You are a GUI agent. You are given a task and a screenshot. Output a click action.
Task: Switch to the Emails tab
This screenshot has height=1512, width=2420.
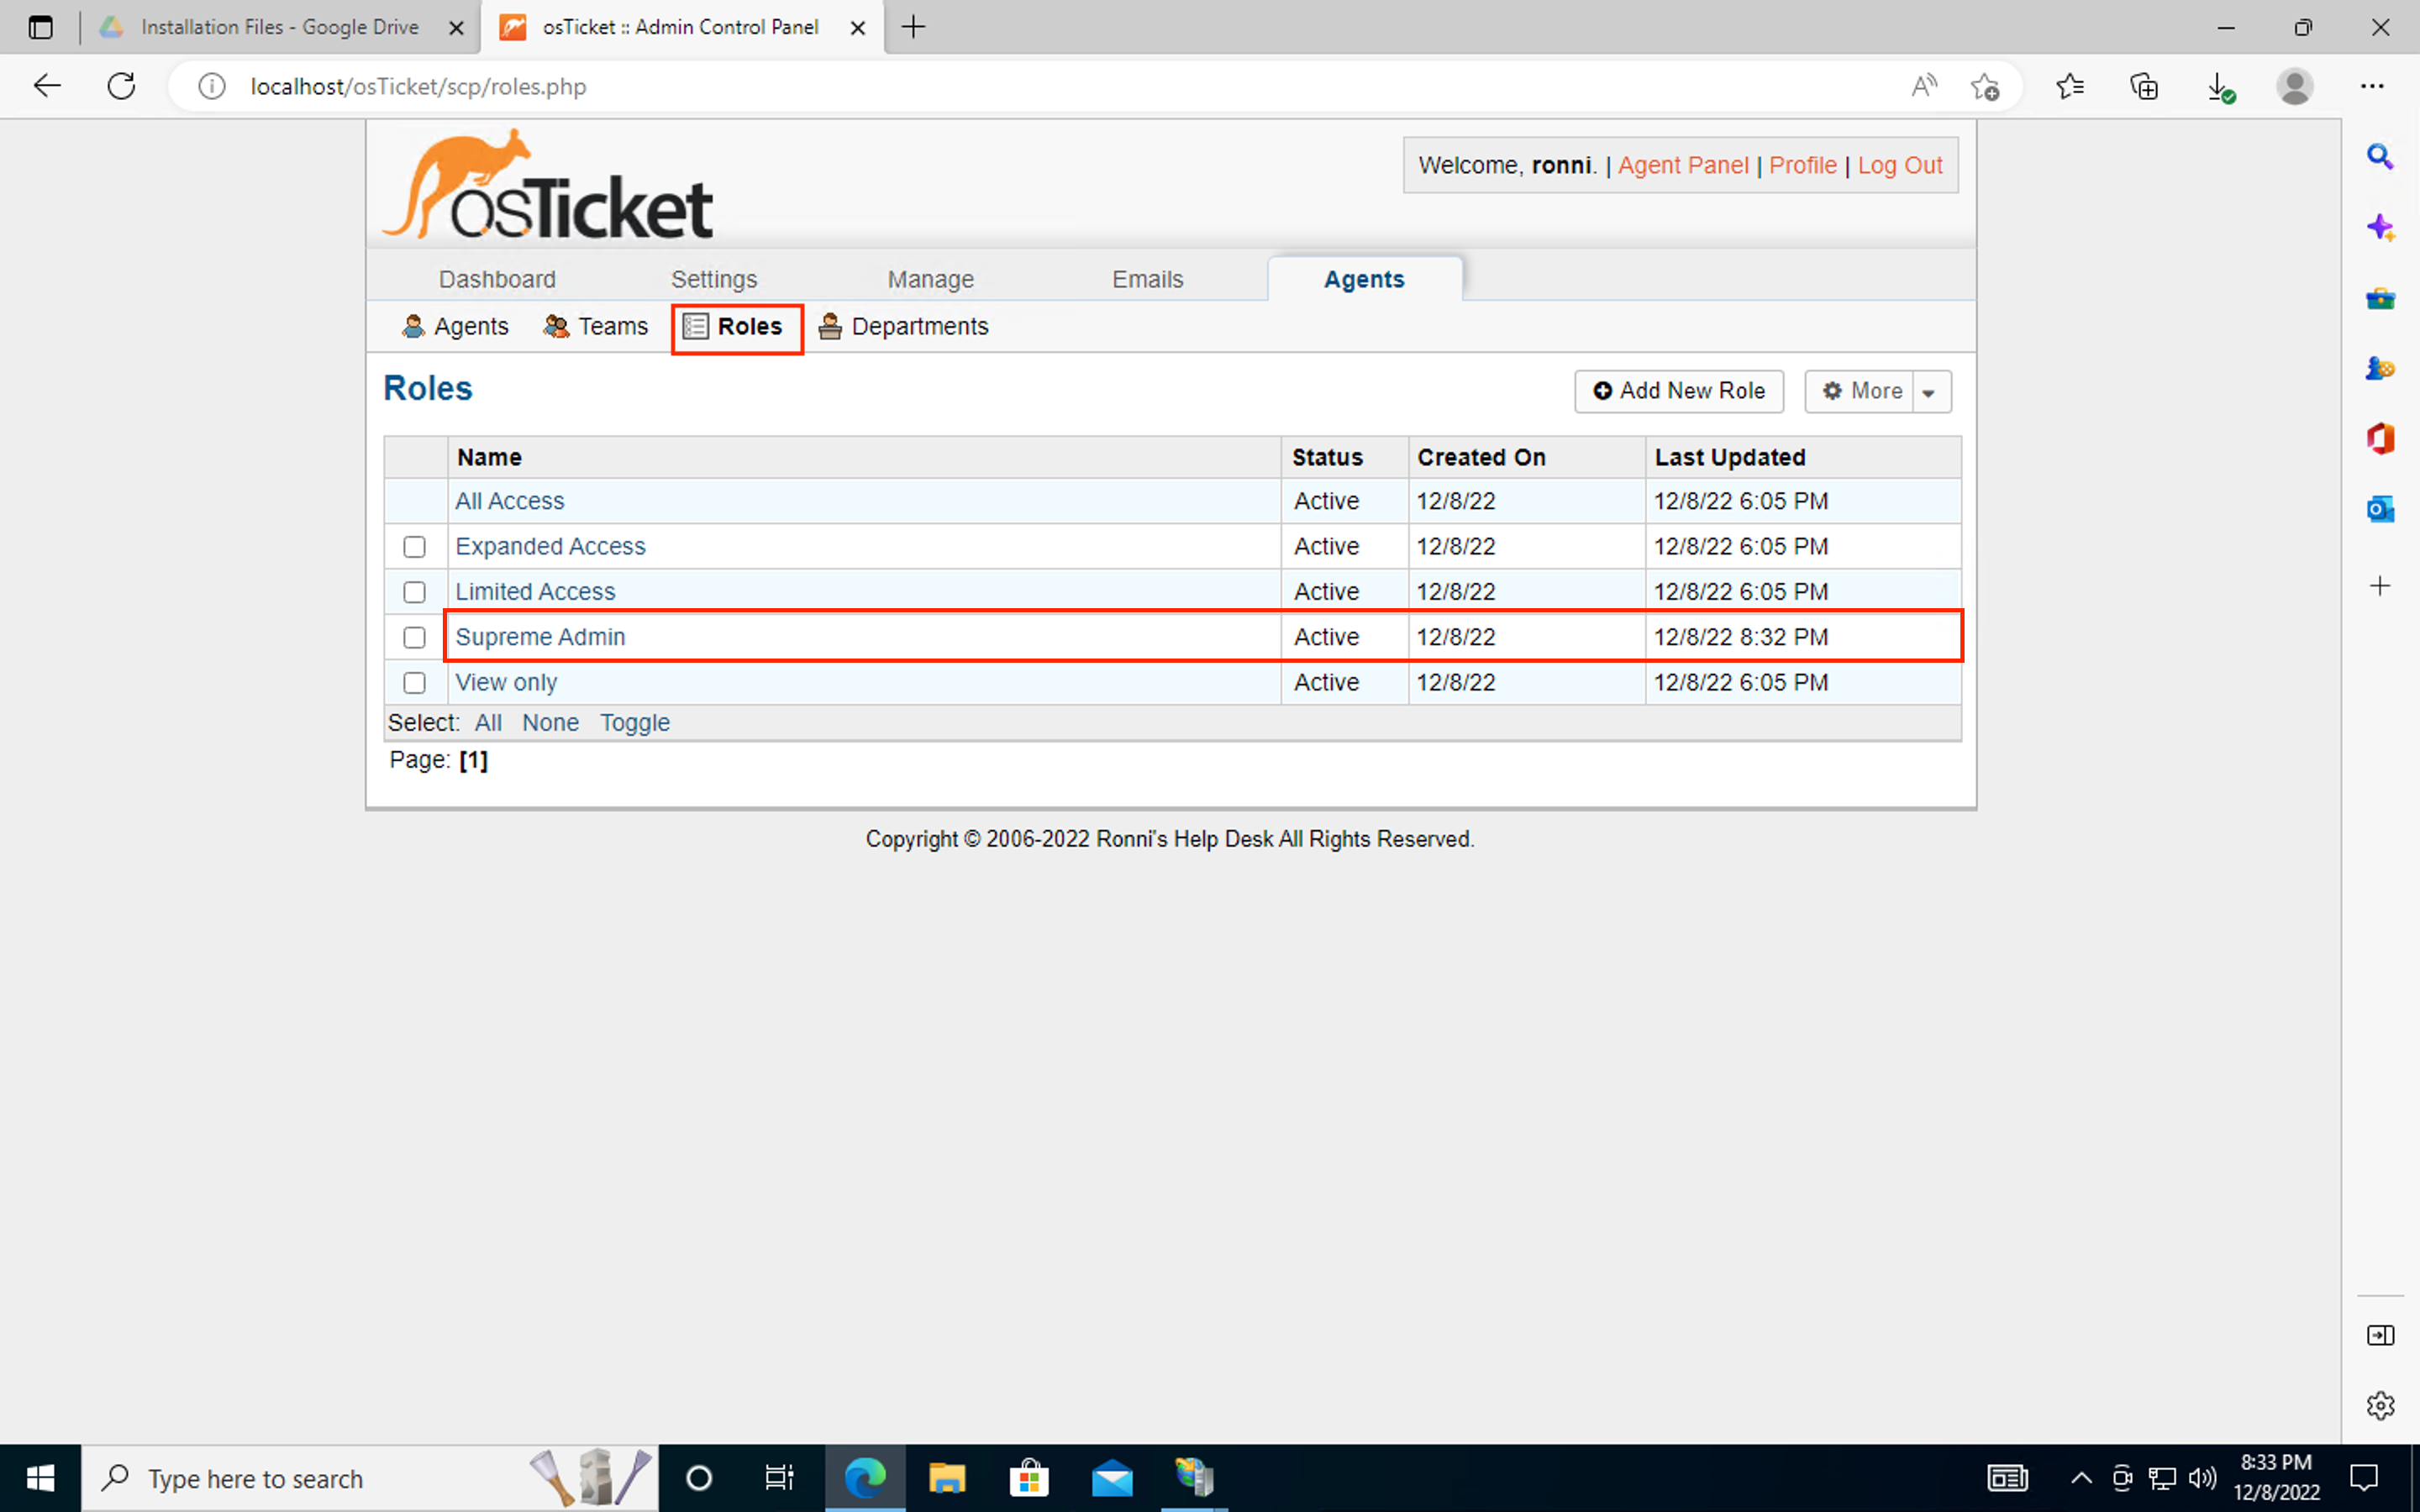coord(1146,279)
